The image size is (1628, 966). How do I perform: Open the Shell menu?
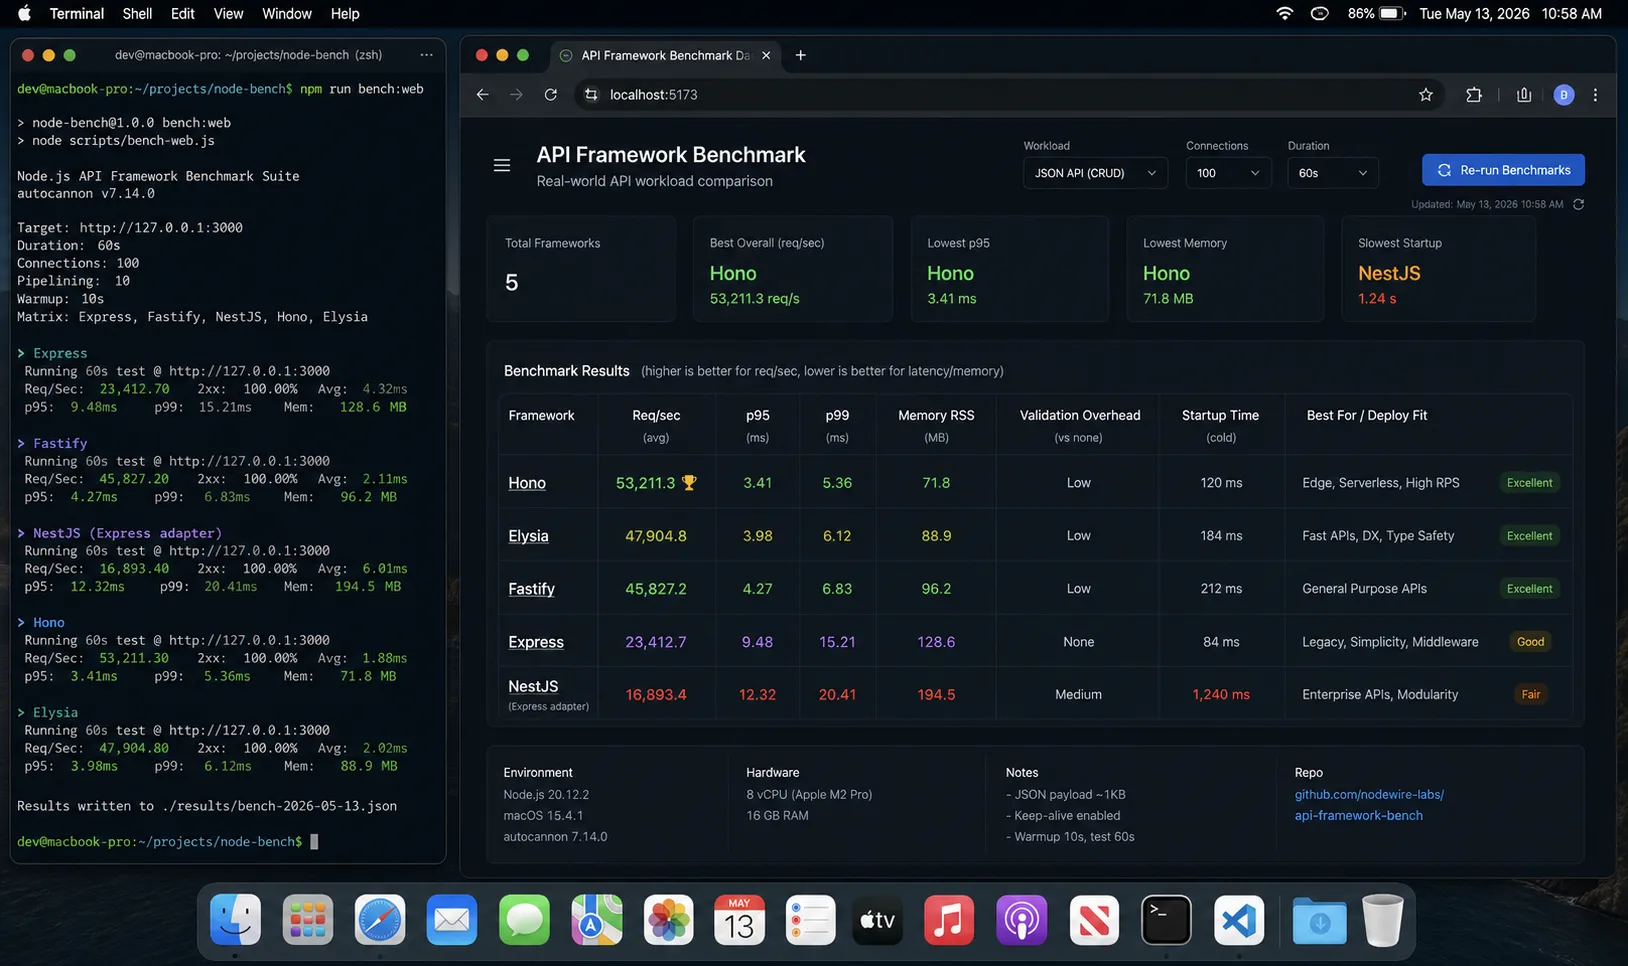[x=137, y=13]
